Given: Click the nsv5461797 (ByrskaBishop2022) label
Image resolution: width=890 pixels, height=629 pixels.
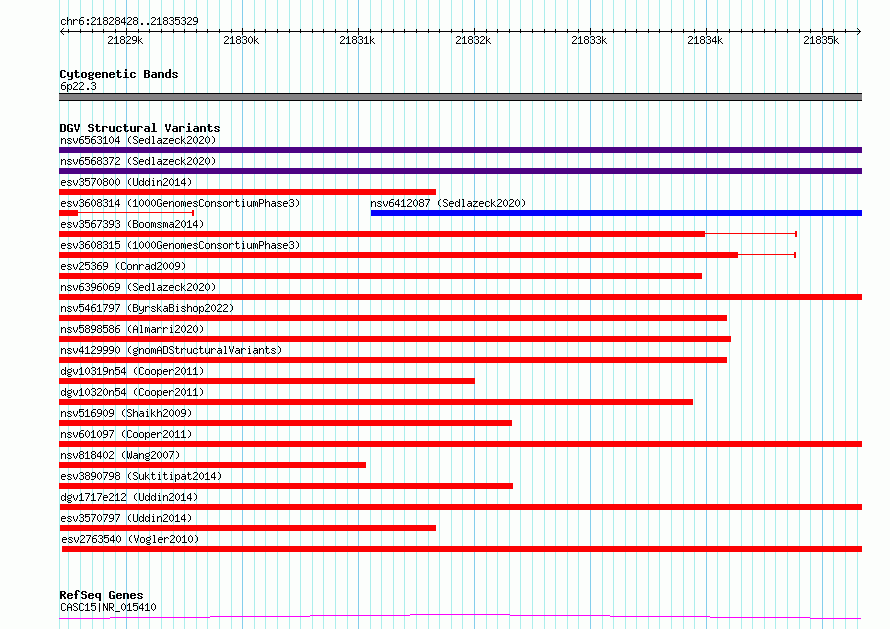Looking at the screenshot, I should click(147, 308).
